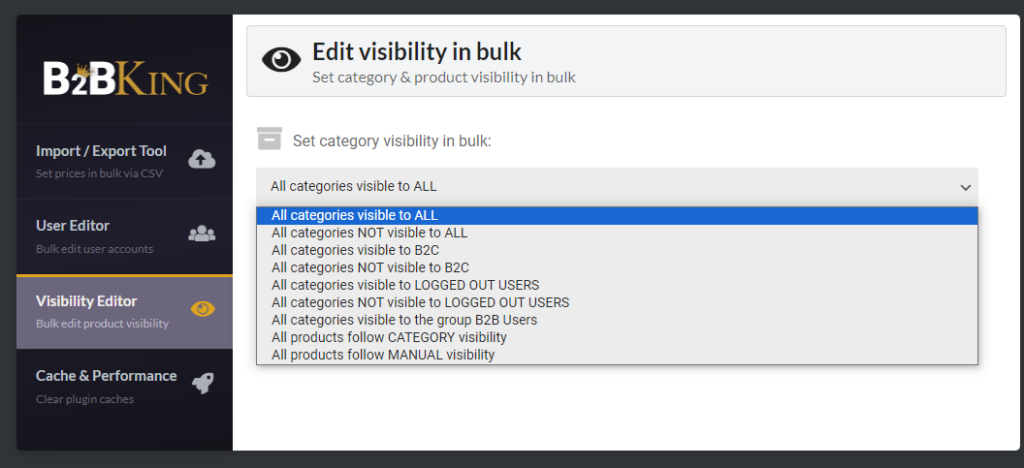The width and height of the screenshot is (1024, 468).
Task: Select the Visibility Editor tab
Action: (86, 301)
